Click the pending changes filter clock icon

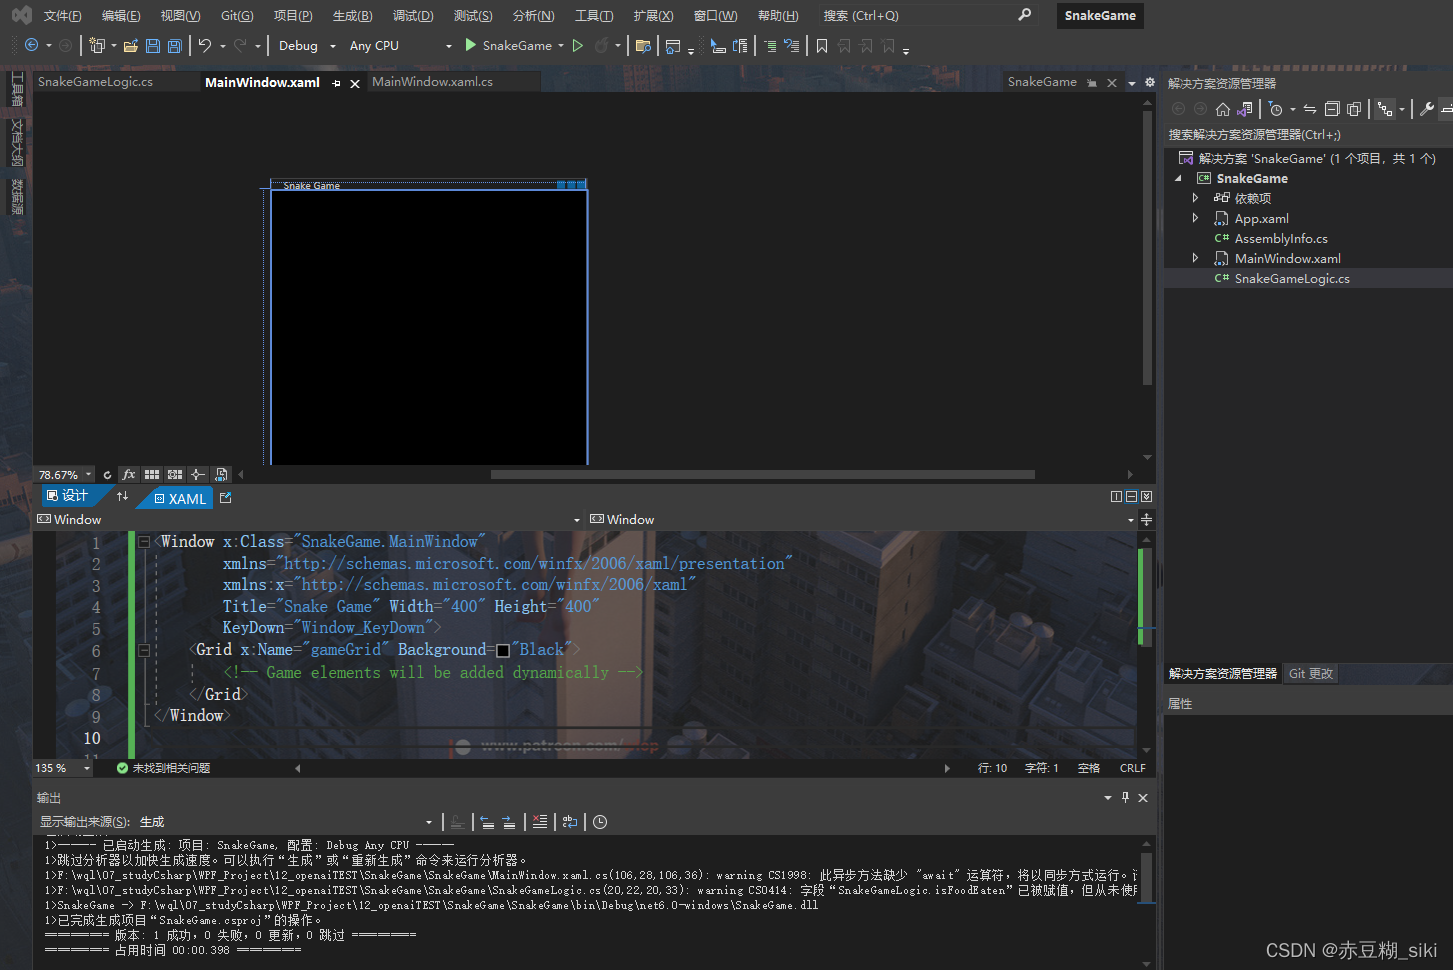click(1275, 109)
